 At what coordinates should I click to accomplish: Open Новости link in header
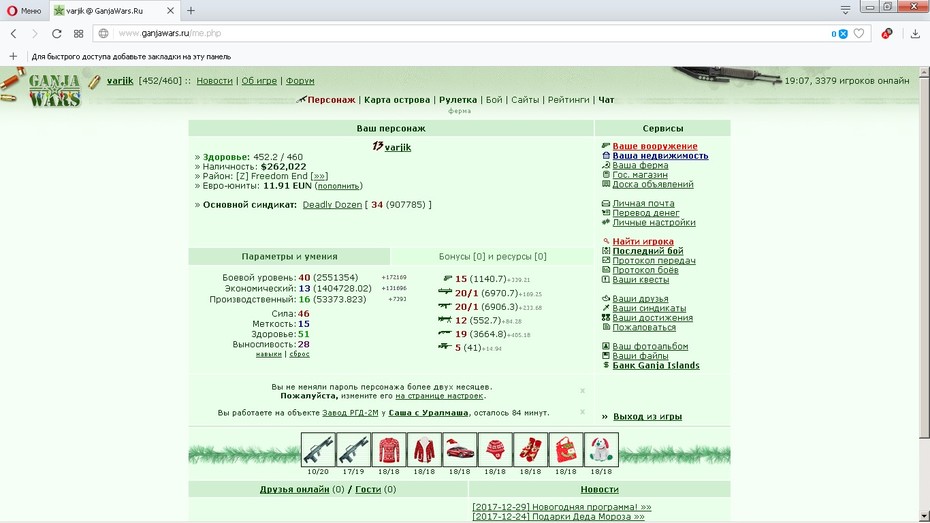(214, 81)
